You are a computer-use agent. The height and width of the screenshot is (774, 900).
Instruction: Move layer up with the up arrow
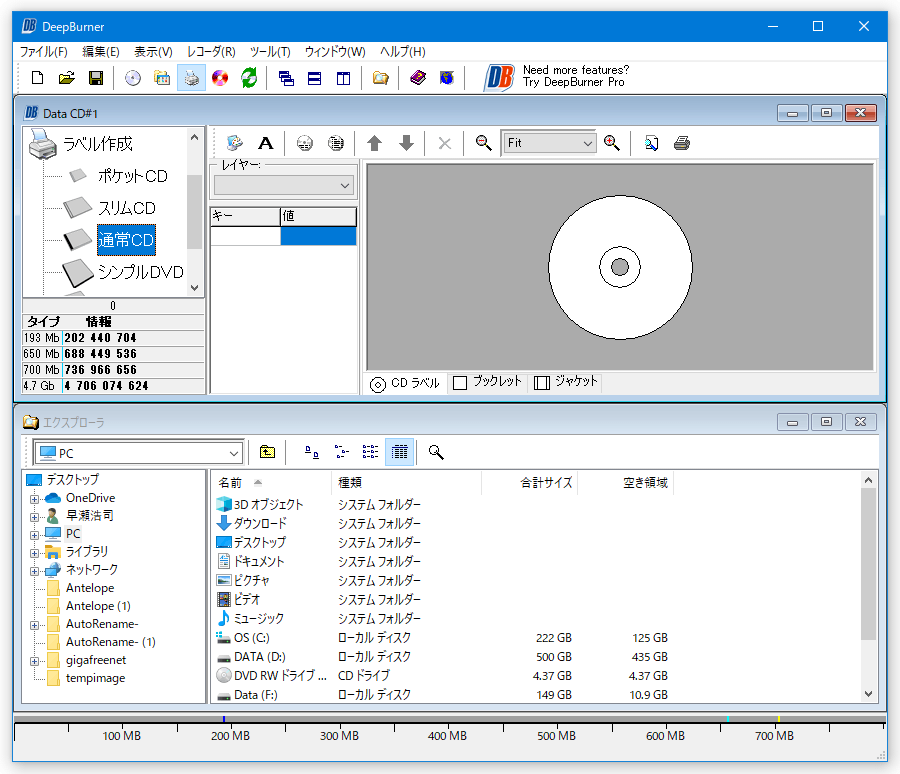click(x=374, y=143)
